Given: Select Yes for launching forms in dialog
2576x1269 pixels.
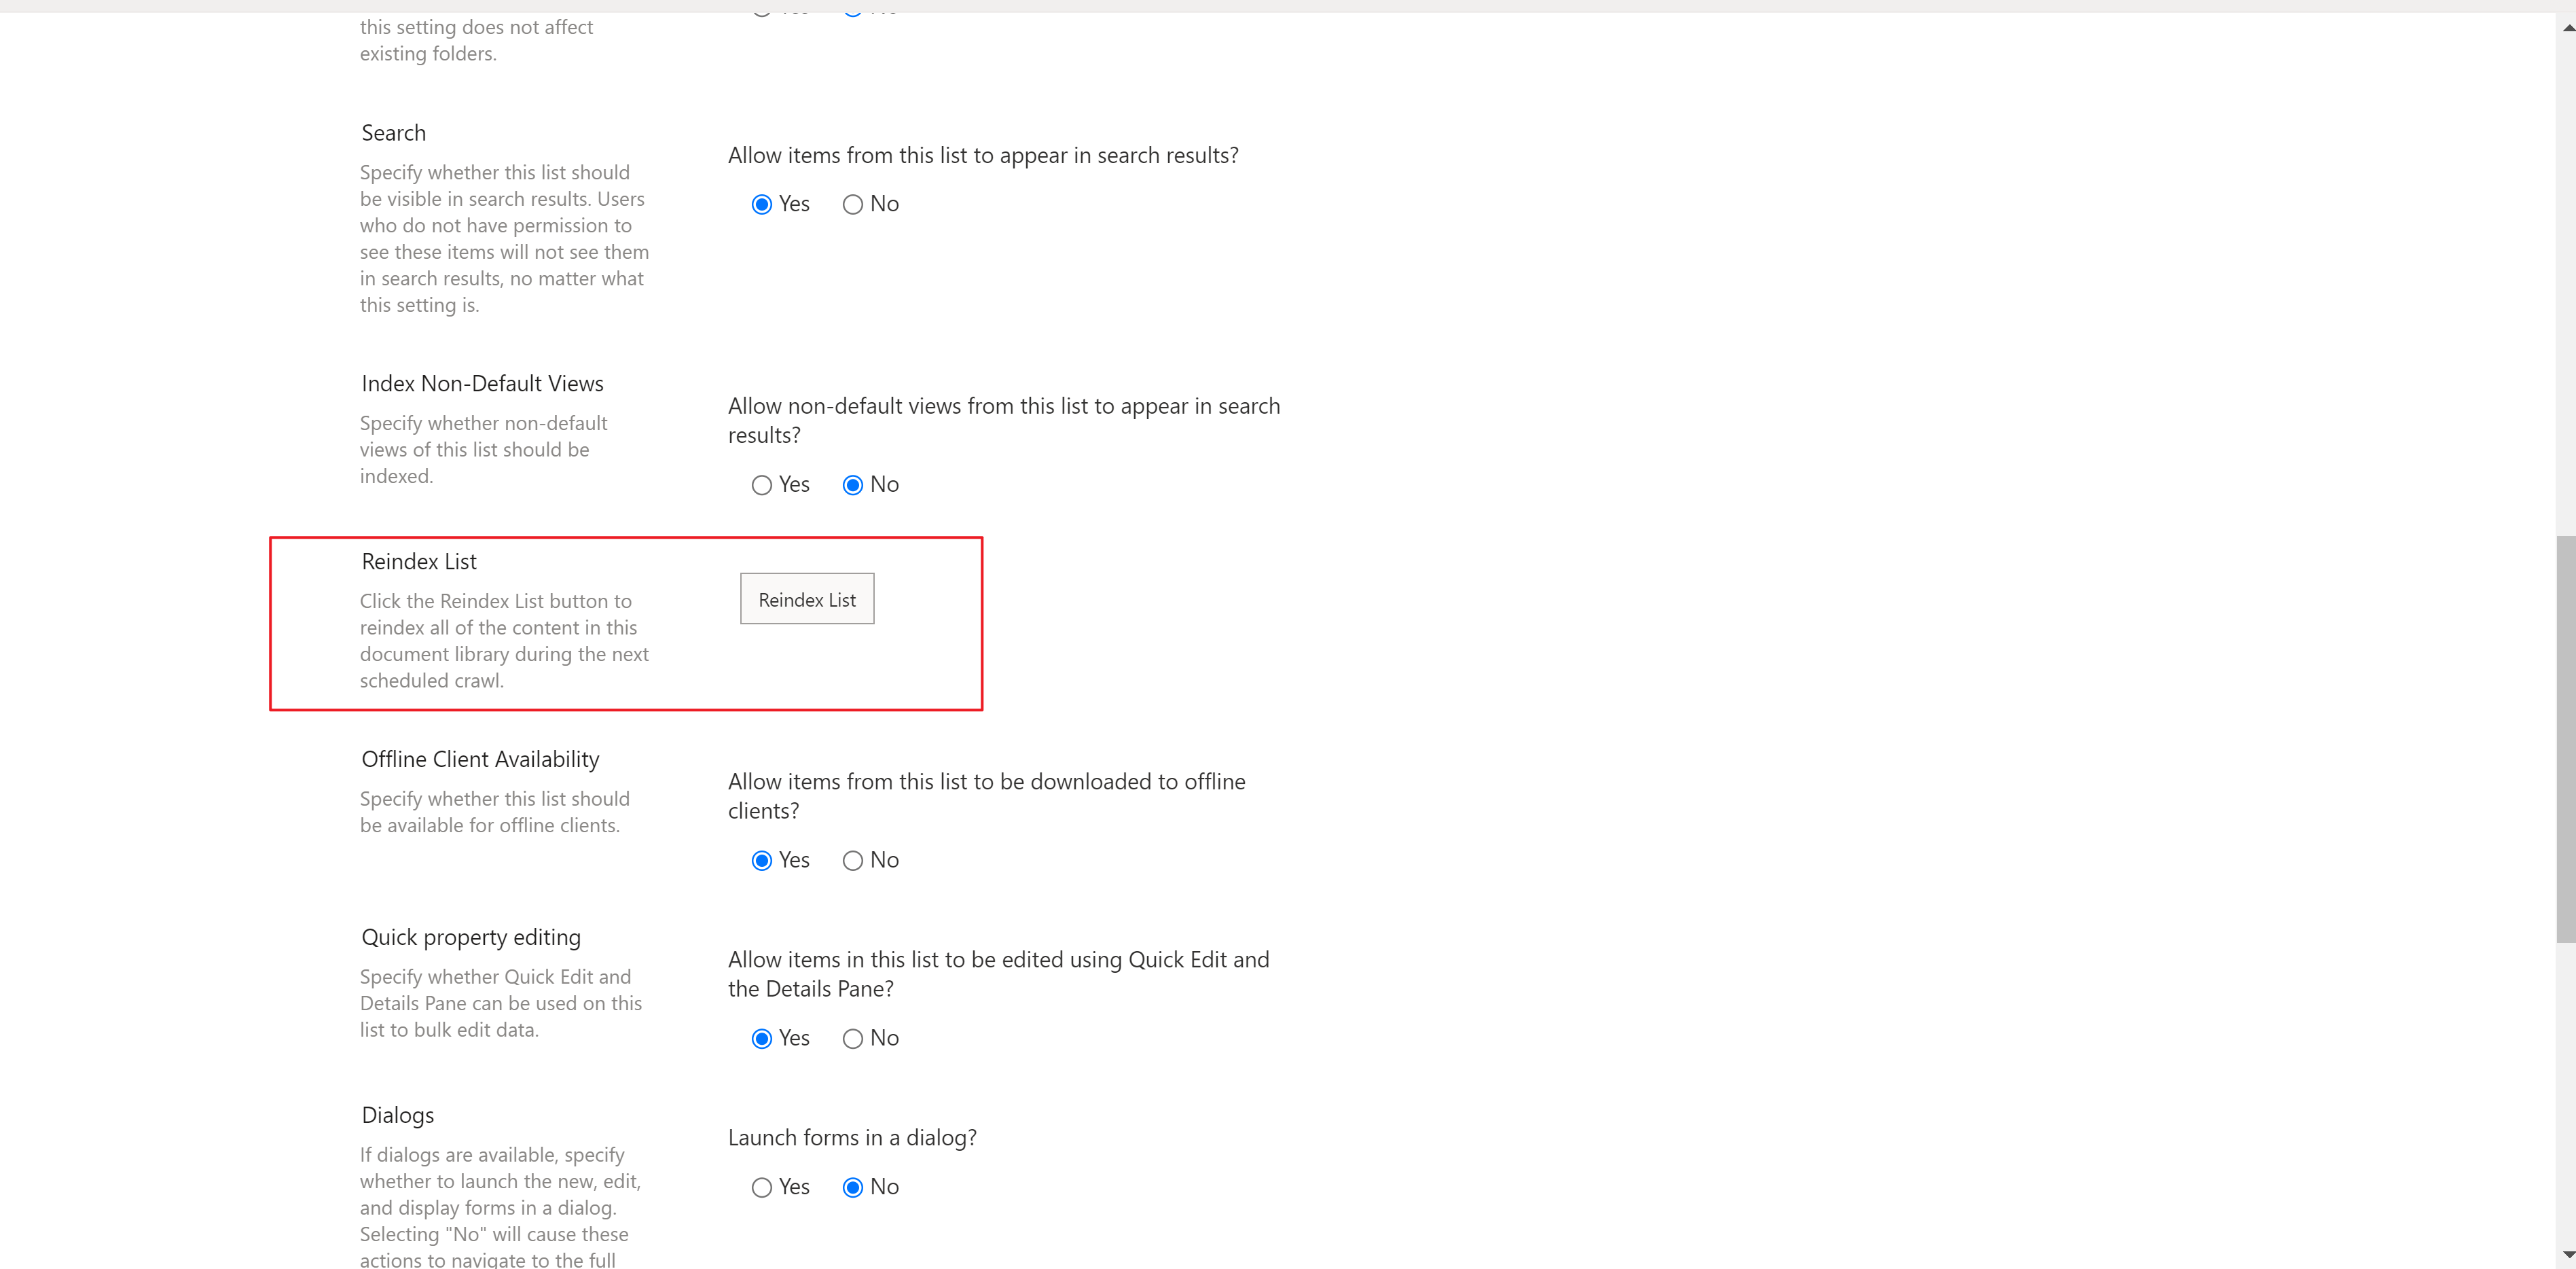Looking at the screenshot, I should coord(761,1188).
